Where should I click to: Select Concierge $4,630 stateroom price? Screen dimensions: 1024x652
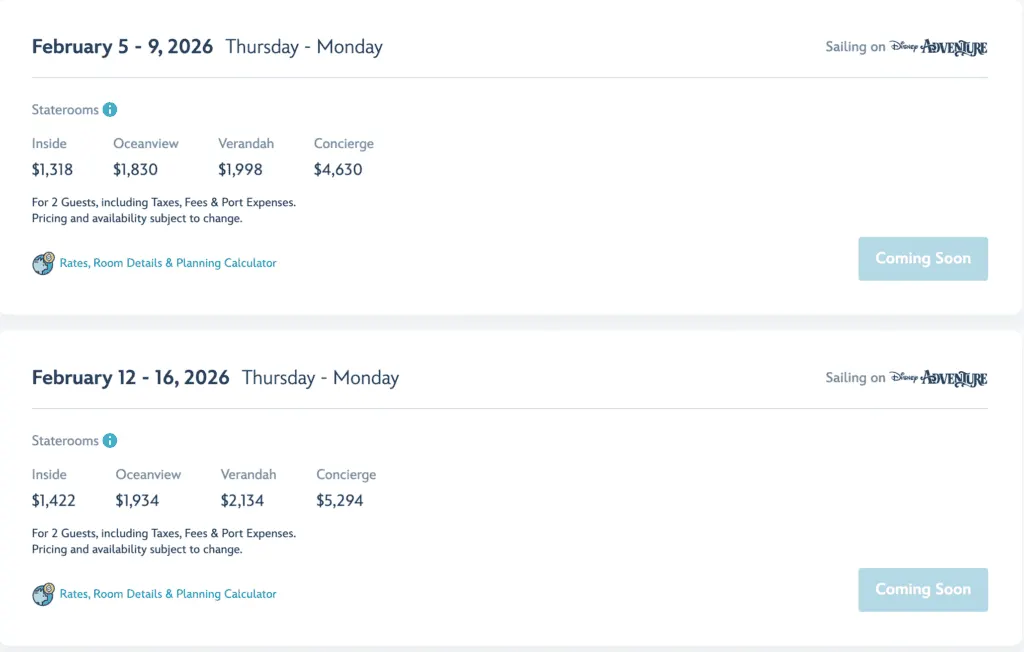tap(338, 170)
